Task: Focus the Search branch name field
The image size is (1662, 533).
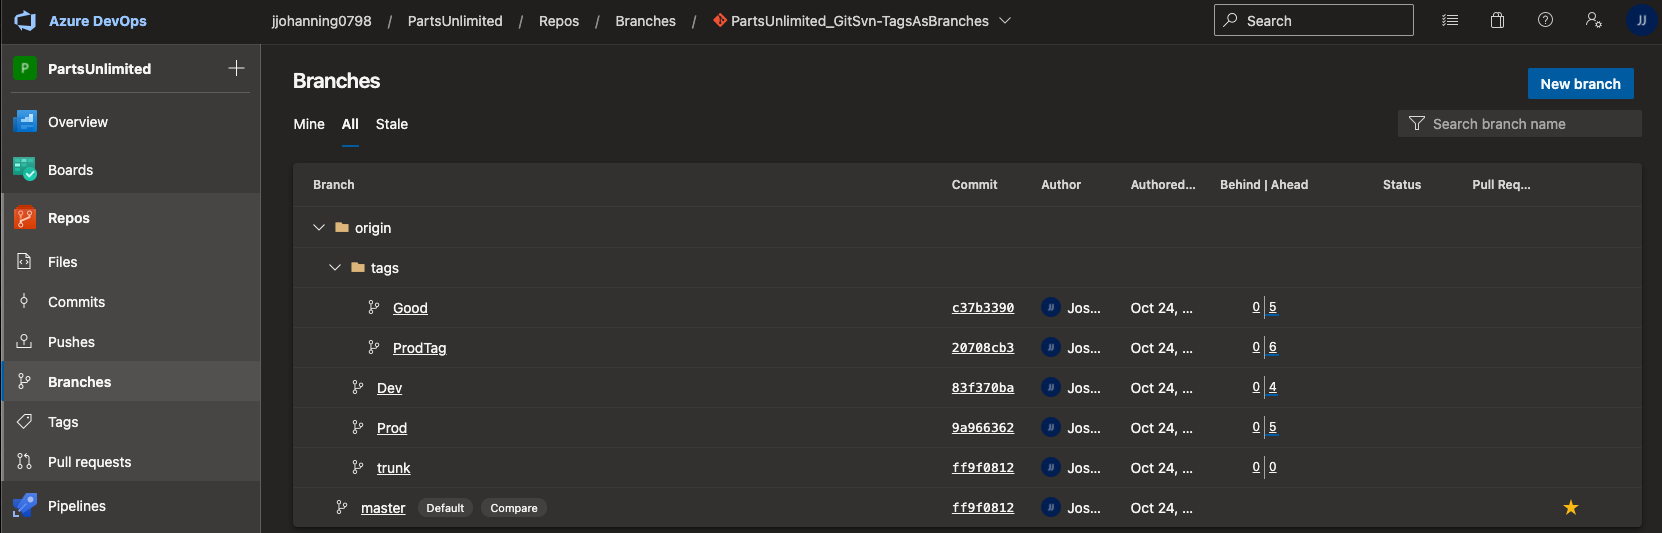Action: point(1528,124)
